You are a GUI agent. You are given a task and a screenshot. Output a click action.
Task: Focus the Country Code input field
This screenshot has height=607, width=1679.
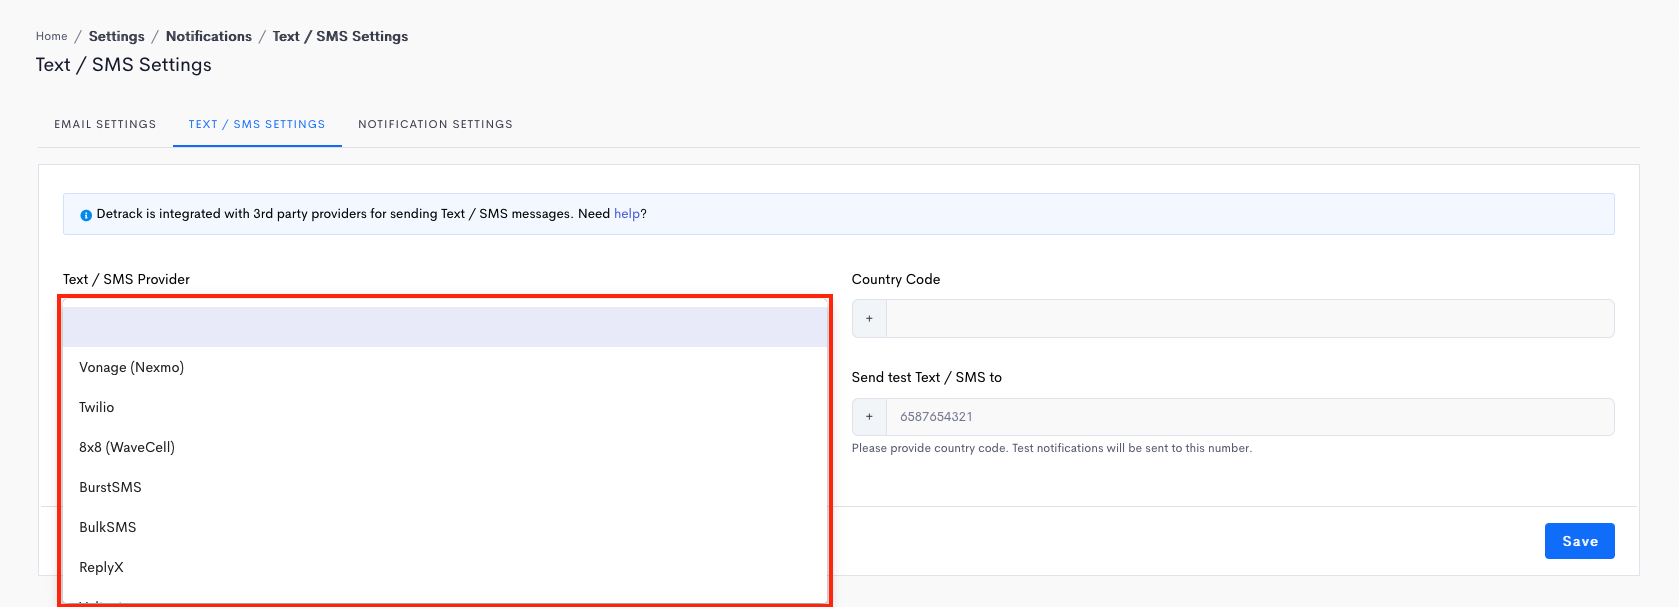tap(1249, 319)
